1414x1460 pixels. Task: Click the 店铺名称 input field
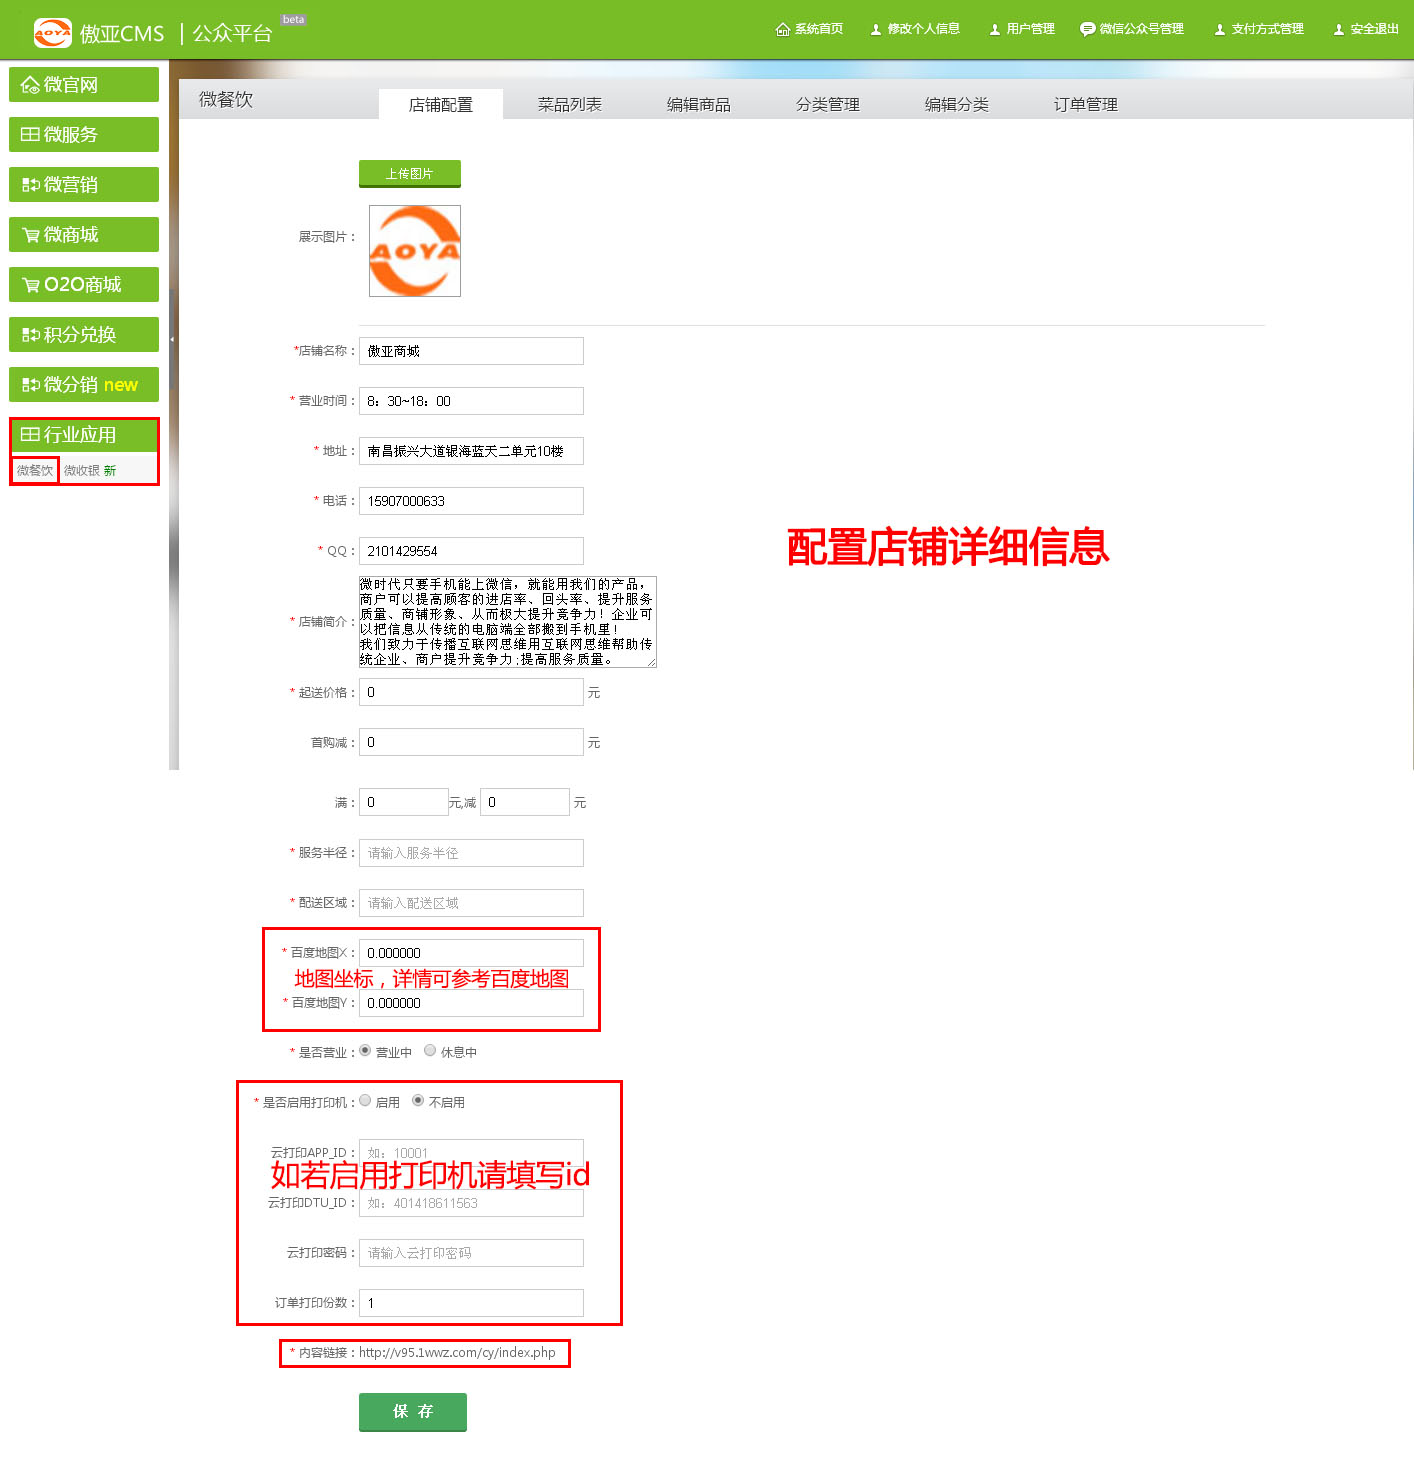click(471, 351)
